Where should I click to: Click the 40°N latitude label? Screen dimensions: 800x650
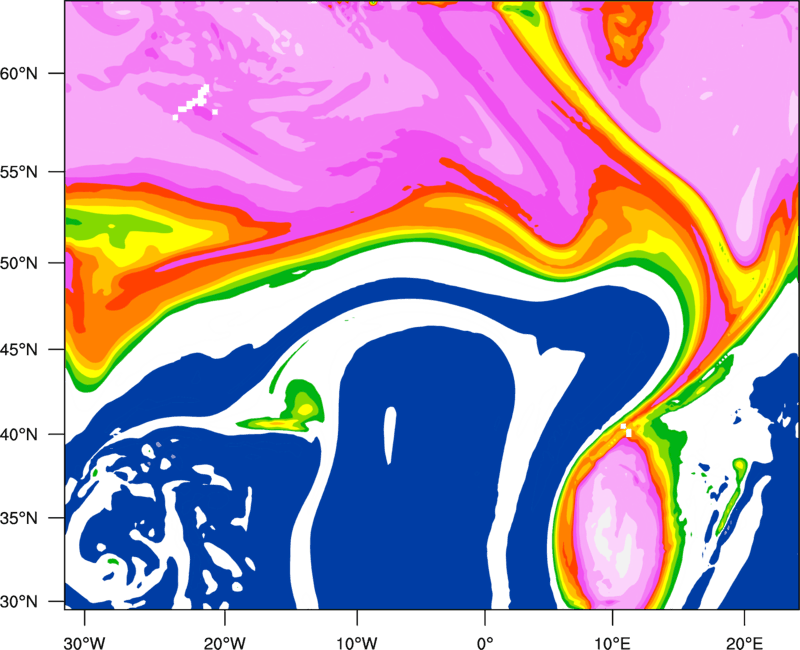click(19, 434)
